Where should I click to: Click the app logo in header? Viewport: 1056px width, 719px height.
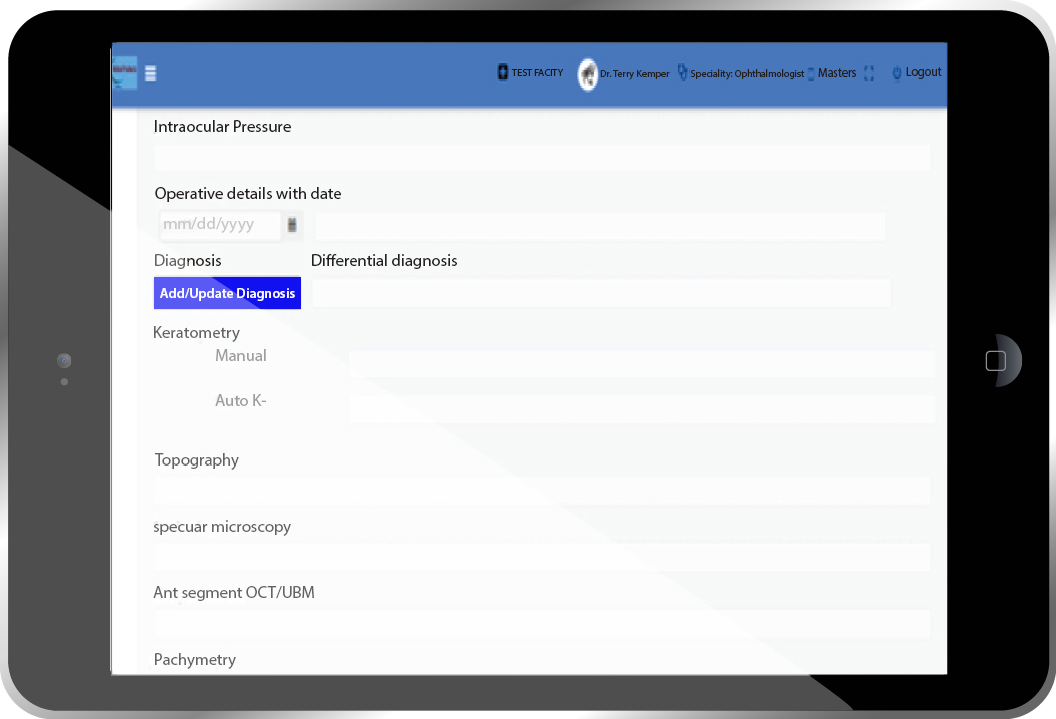coord(125,73)
